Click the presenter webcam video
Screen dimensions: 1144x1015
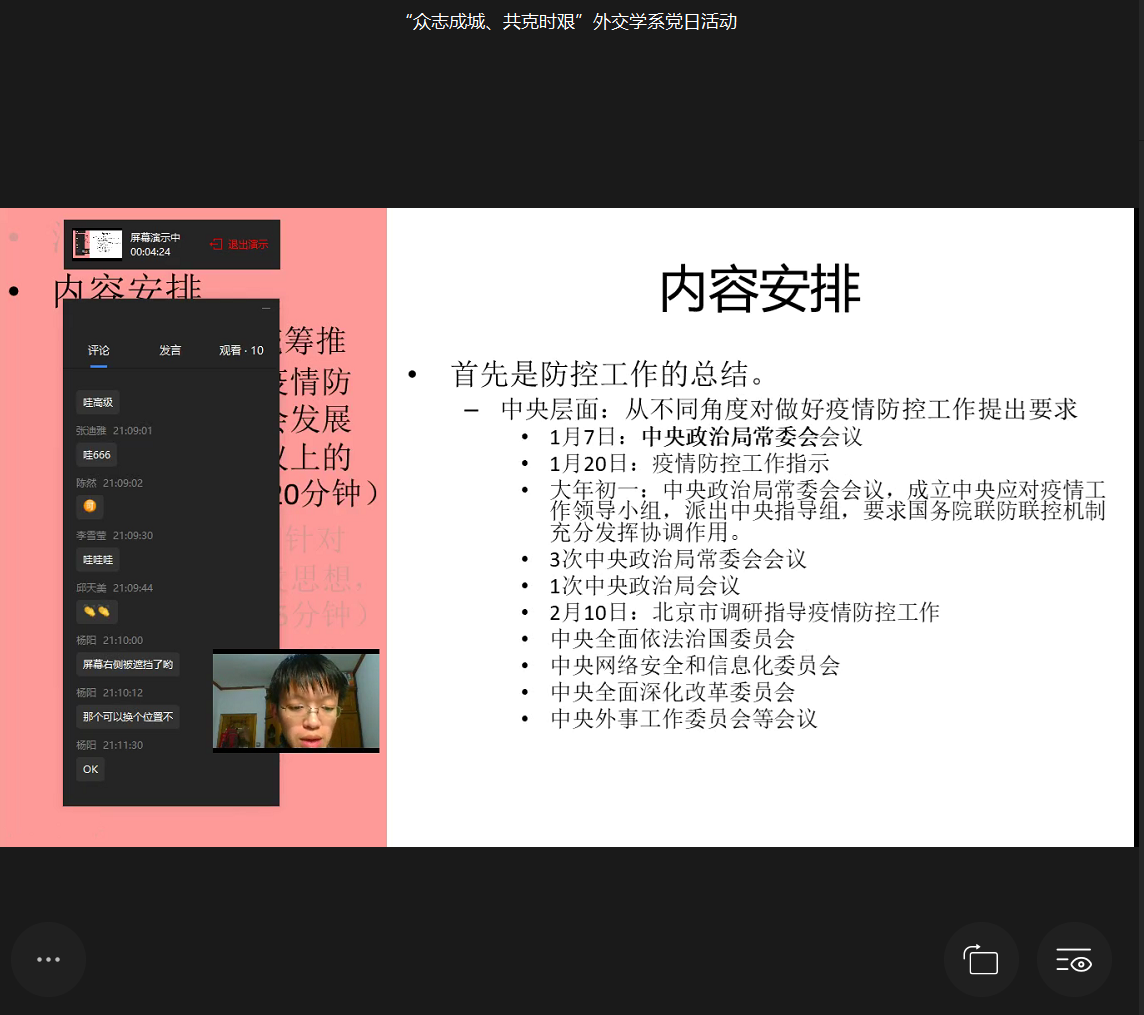[296, 700]
